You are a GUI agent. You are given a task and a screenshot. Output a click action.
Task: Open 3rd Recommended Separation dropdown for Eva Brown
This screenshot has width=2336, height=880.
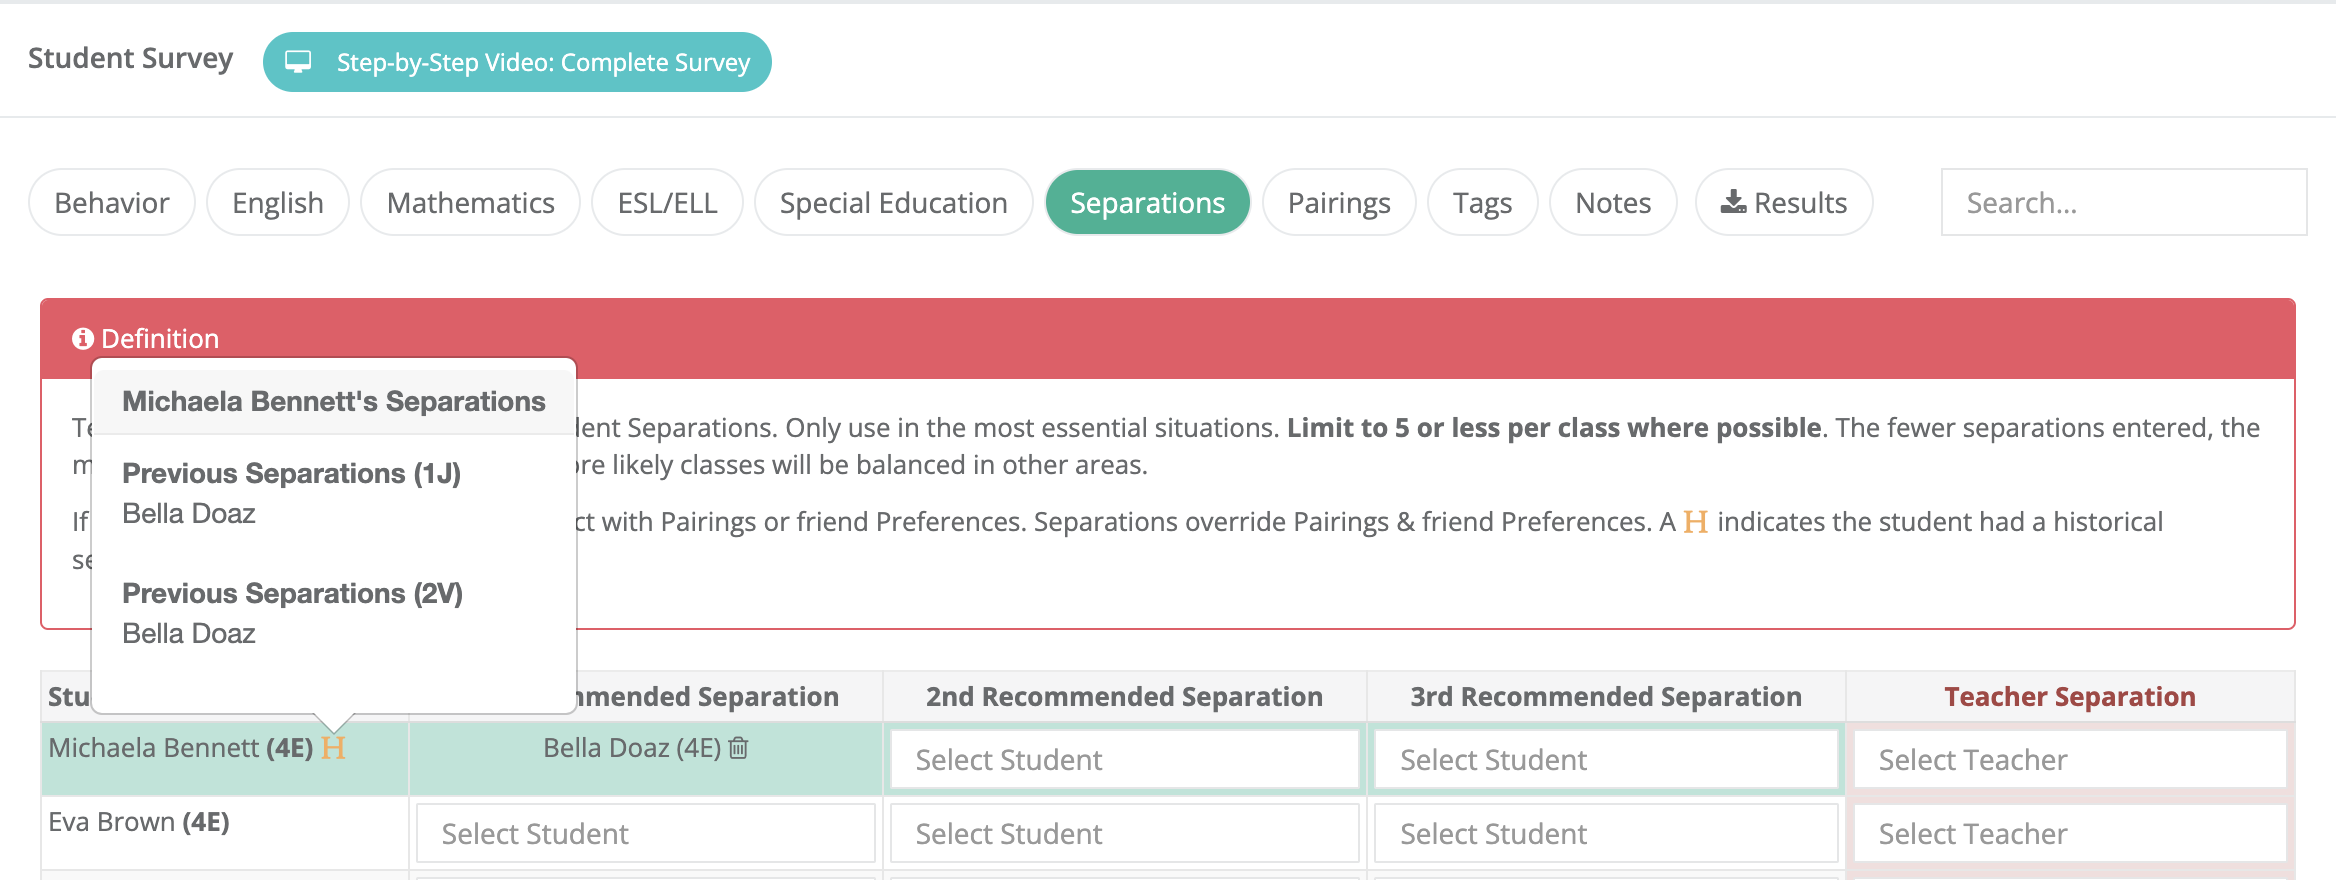[x=1606, y=834]
